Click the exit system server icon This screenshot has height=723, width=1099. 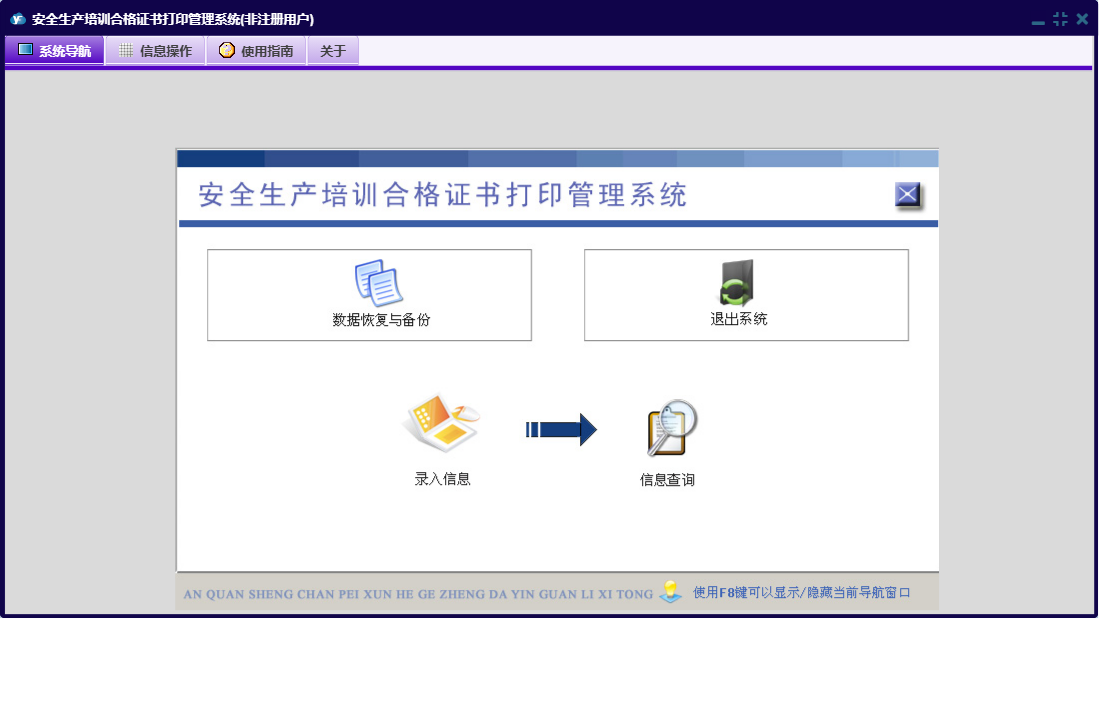point(737,283)
